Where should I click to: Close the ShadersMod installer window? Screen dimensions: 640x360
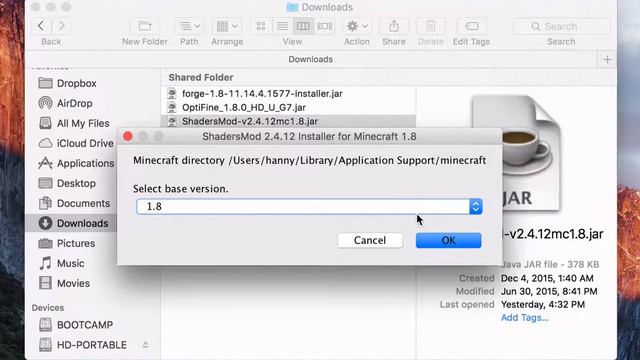pos(128,136)
